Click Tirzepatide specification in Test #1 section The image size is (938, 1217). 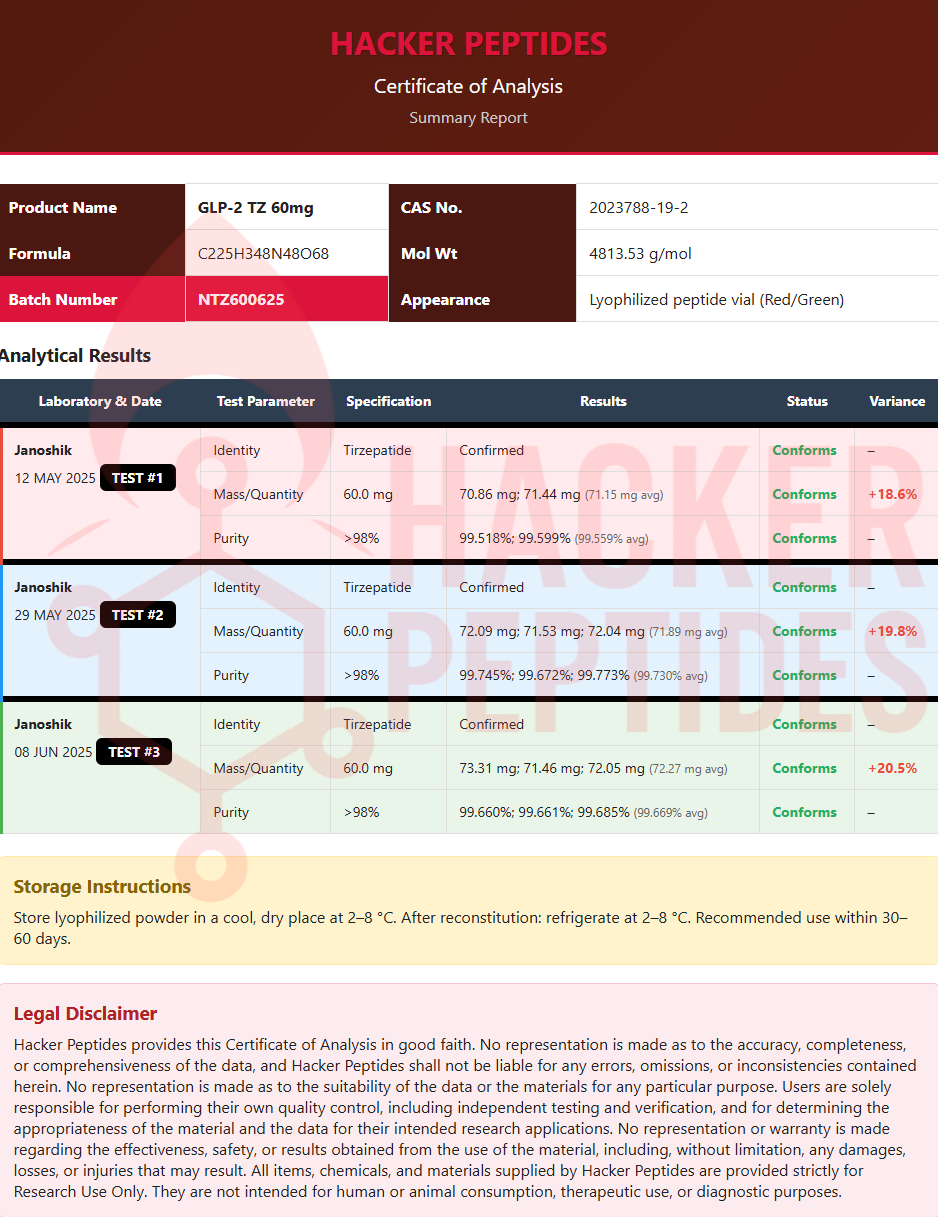point(377,450)
